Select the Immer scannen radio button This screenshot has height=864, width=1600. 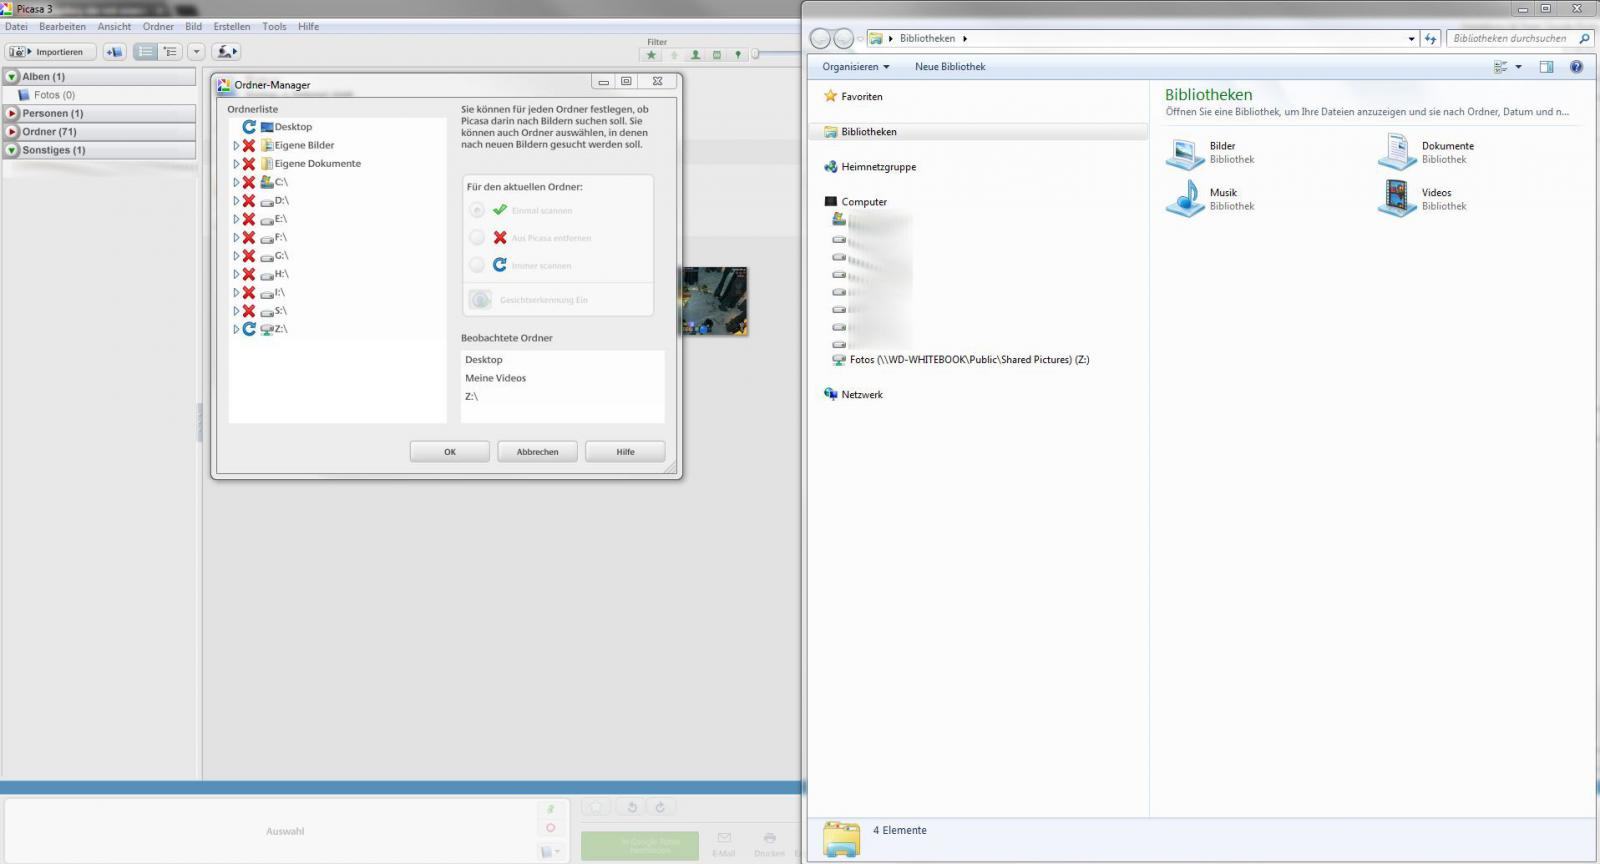pos(477,265)
